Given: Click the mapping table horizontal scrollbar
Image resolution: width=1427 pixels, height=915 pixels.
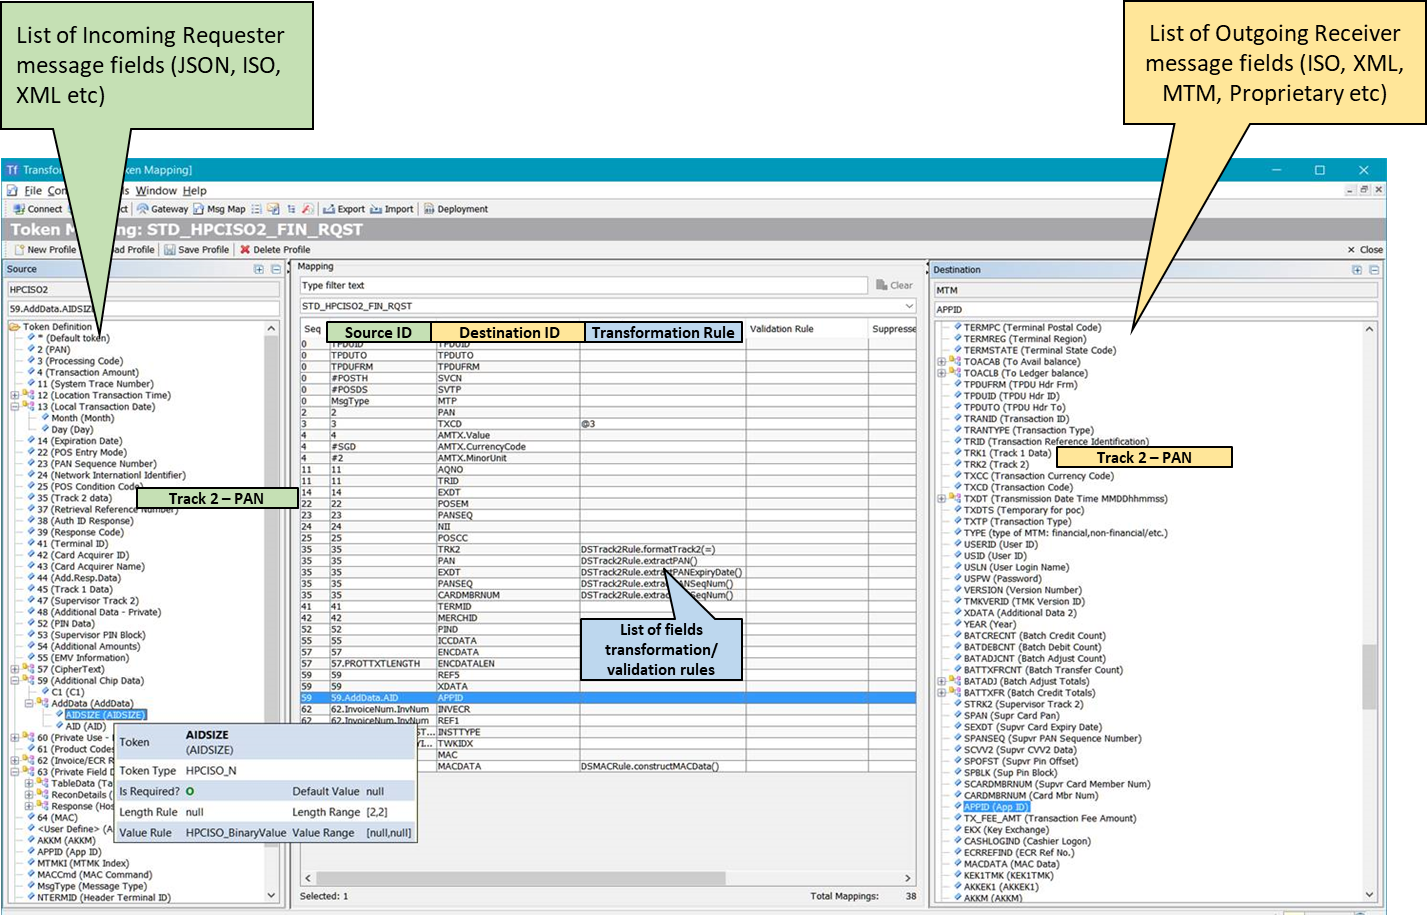Looking at the screenshot, I should click(x=608, y=878).
